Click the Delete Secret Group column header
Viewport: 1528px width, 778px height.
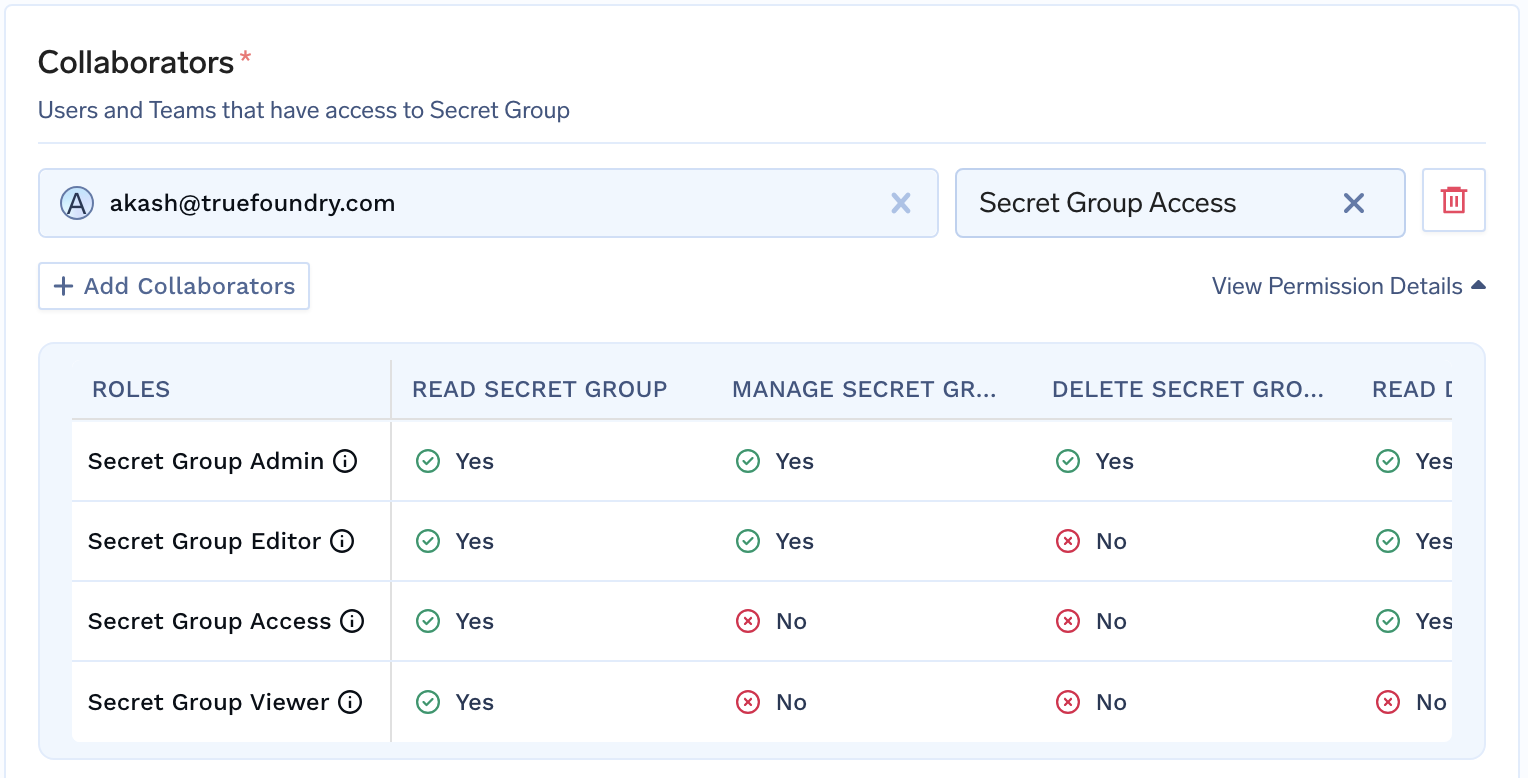click(x=1188, y=389)
